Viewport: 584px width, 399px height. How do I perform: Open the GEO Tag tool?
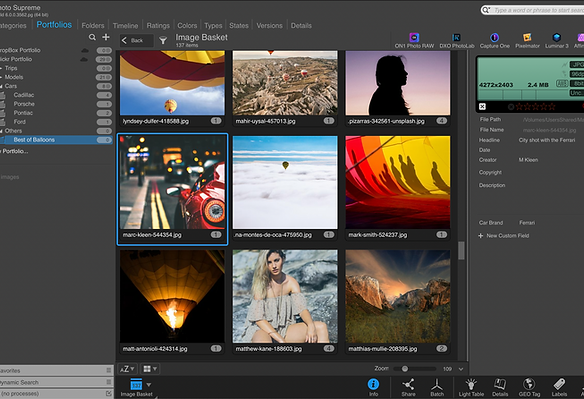tap(529, 387)
